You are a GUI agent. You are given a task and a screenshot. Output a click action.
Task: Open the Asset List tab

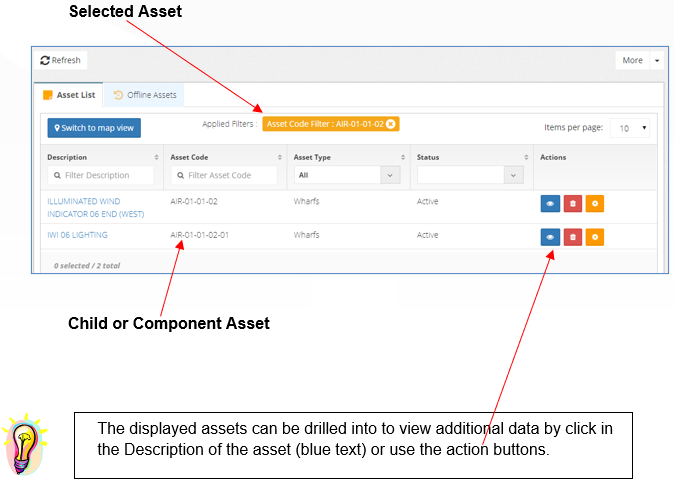[x=69, y=95]
